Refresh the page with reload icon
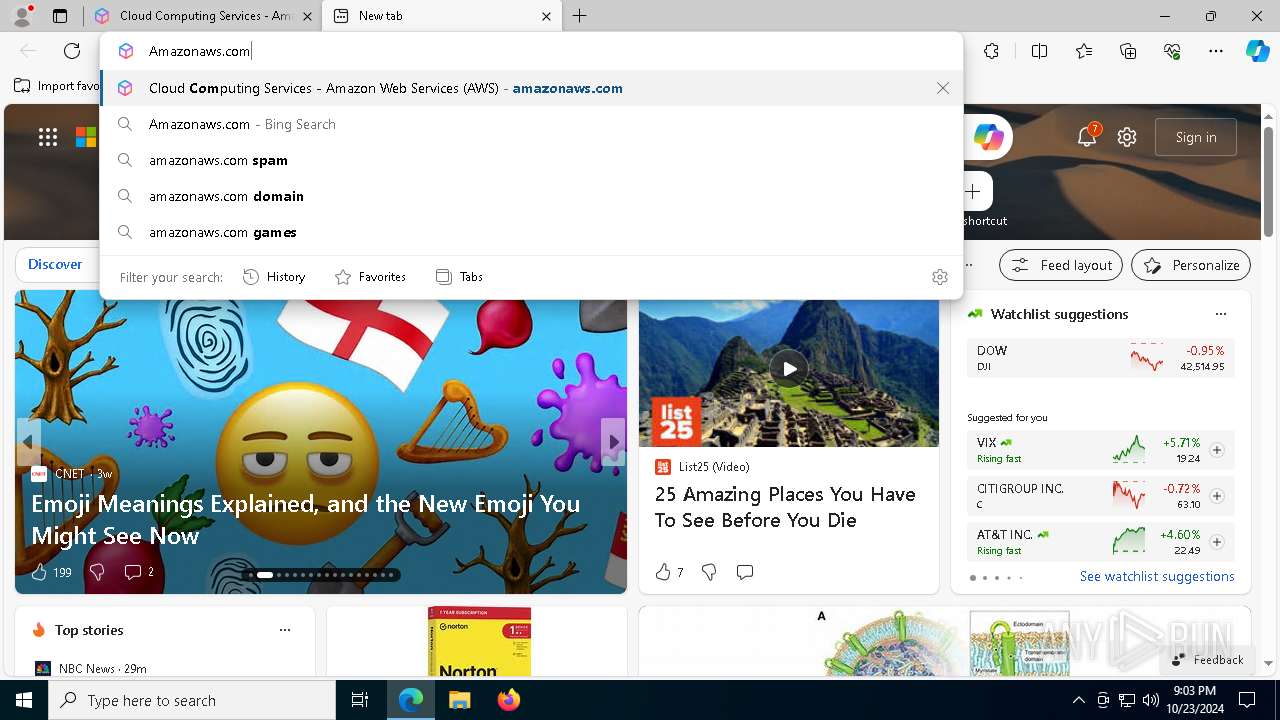The height and width of the screenshot is (720, 1280). coord(72,51)
